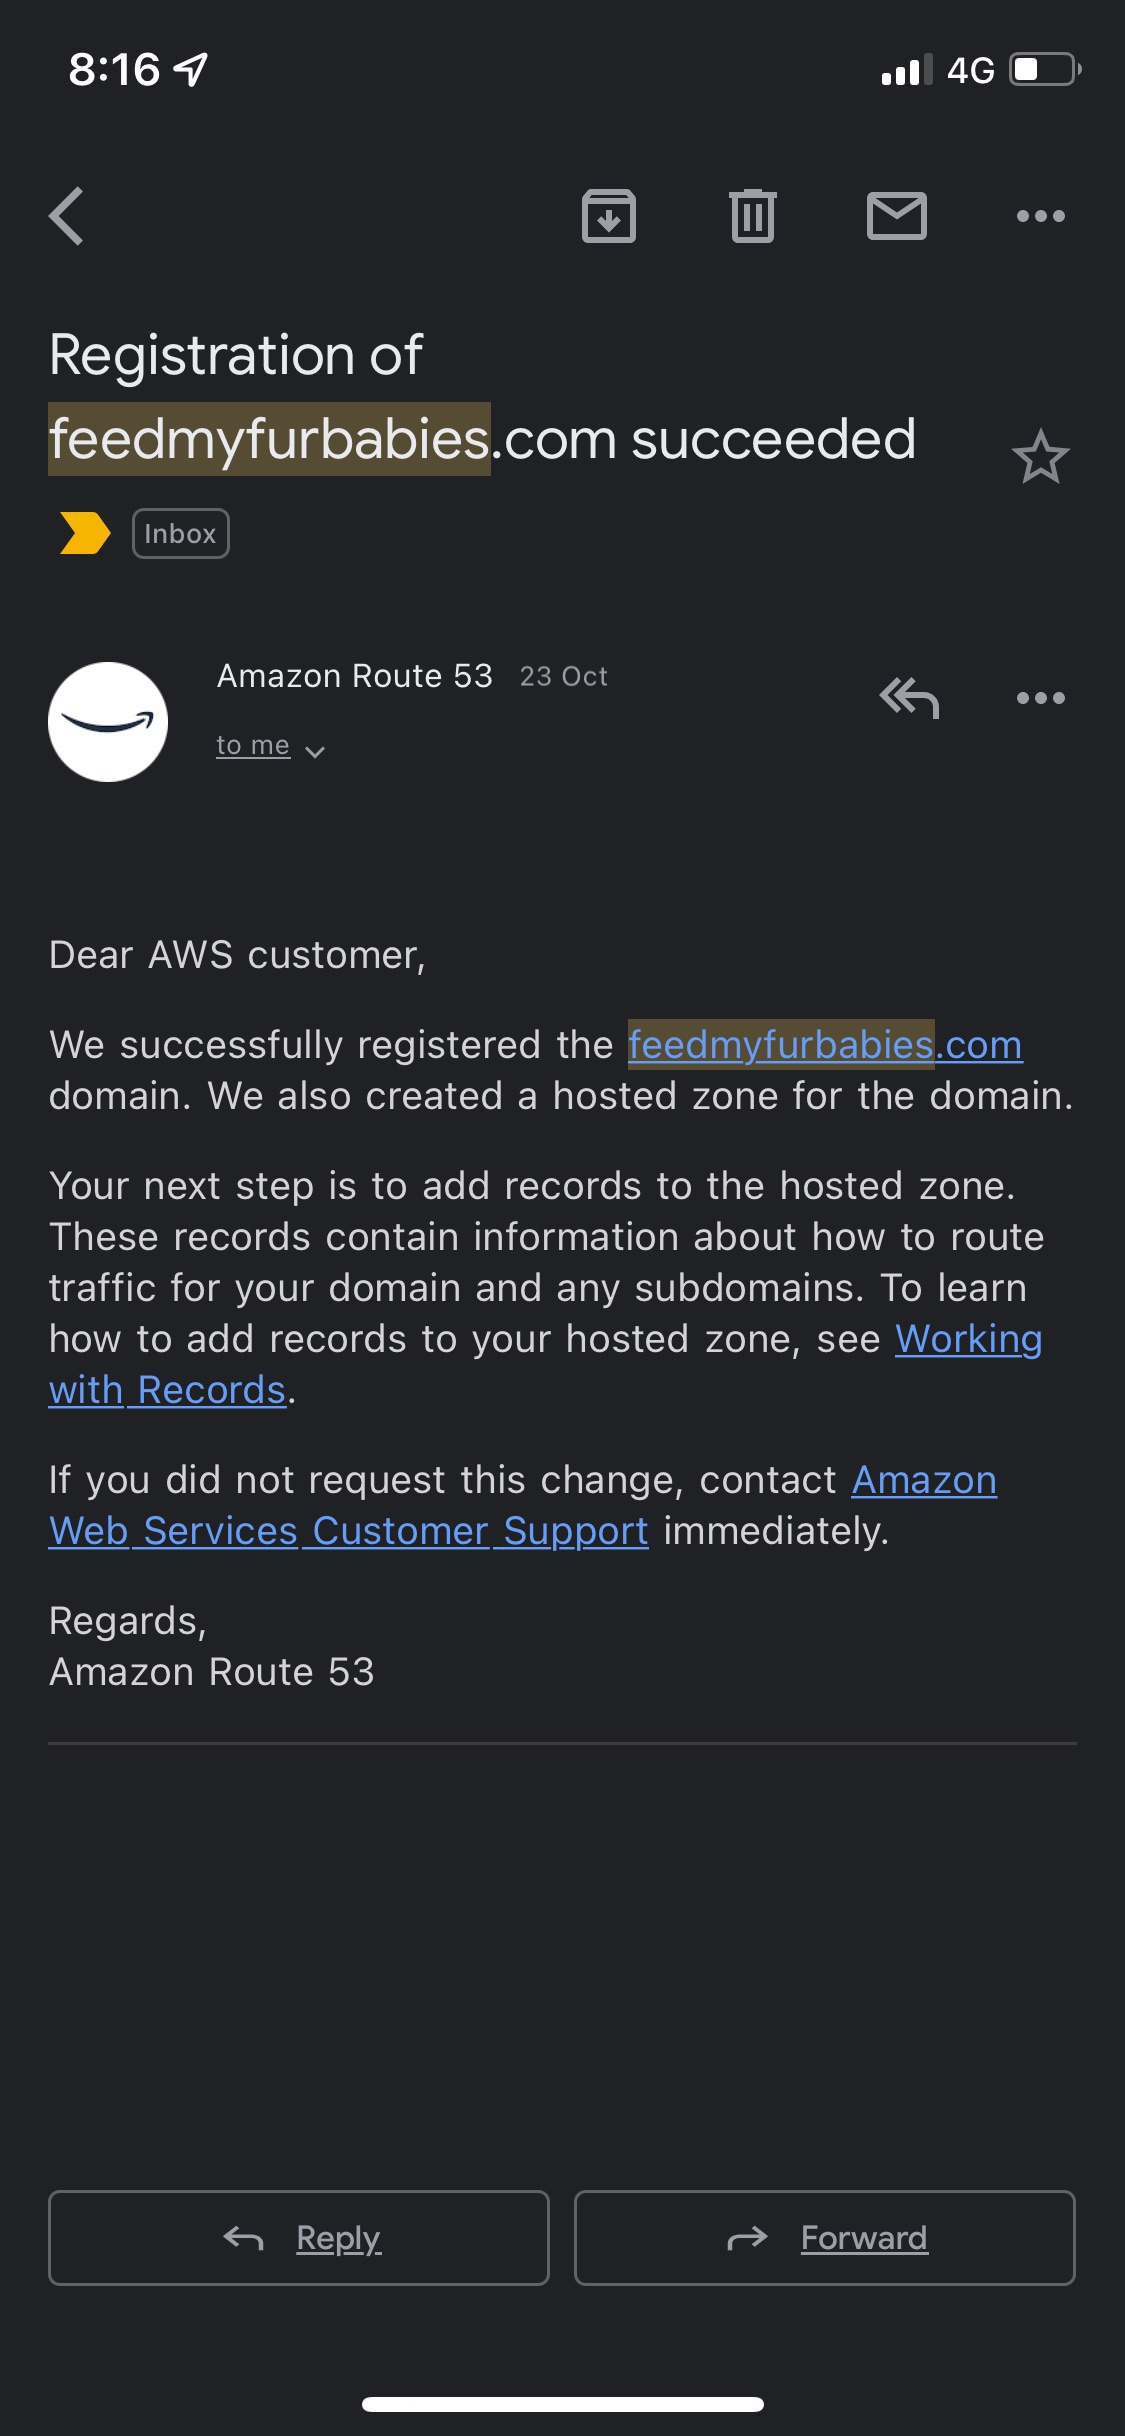Tap the Reply button at the bottom
This screenshot has width=1125, height=2436.
click(x=299, y=2238)
